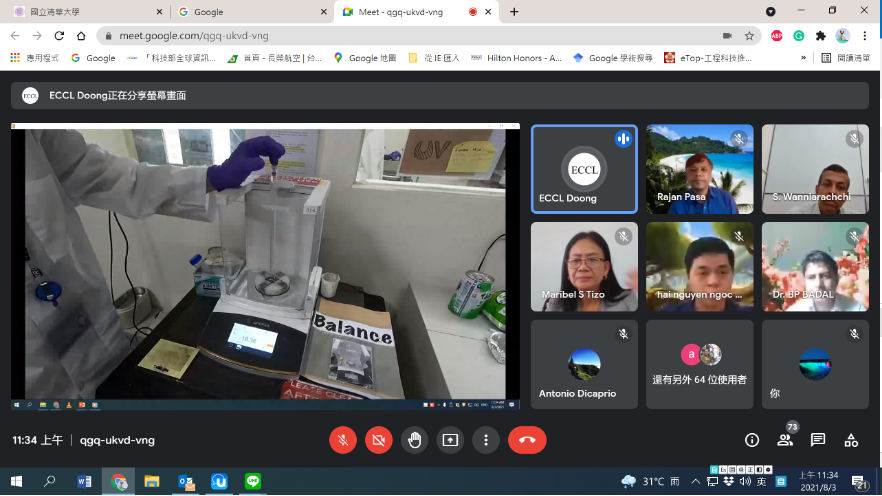Show the participants list with 73 people
Screen dimensions: 882x496
[x=785, y=440]
